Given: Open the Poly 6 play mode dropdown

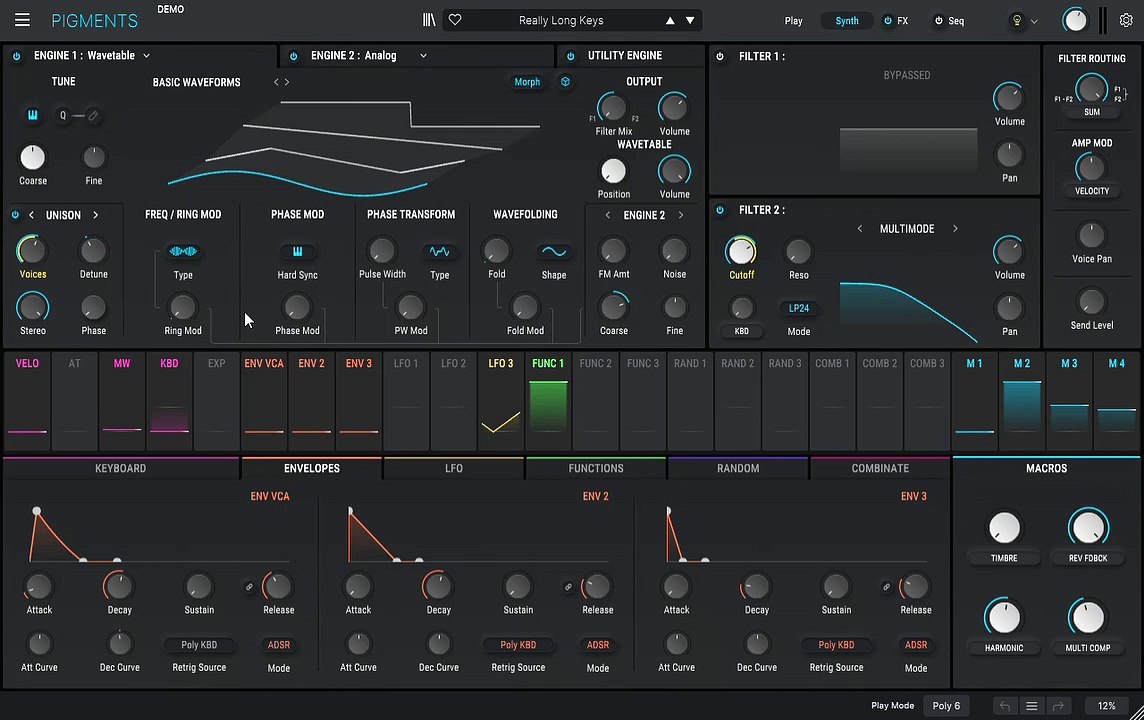Looking at the screenshot, I should tap(946, 706).
